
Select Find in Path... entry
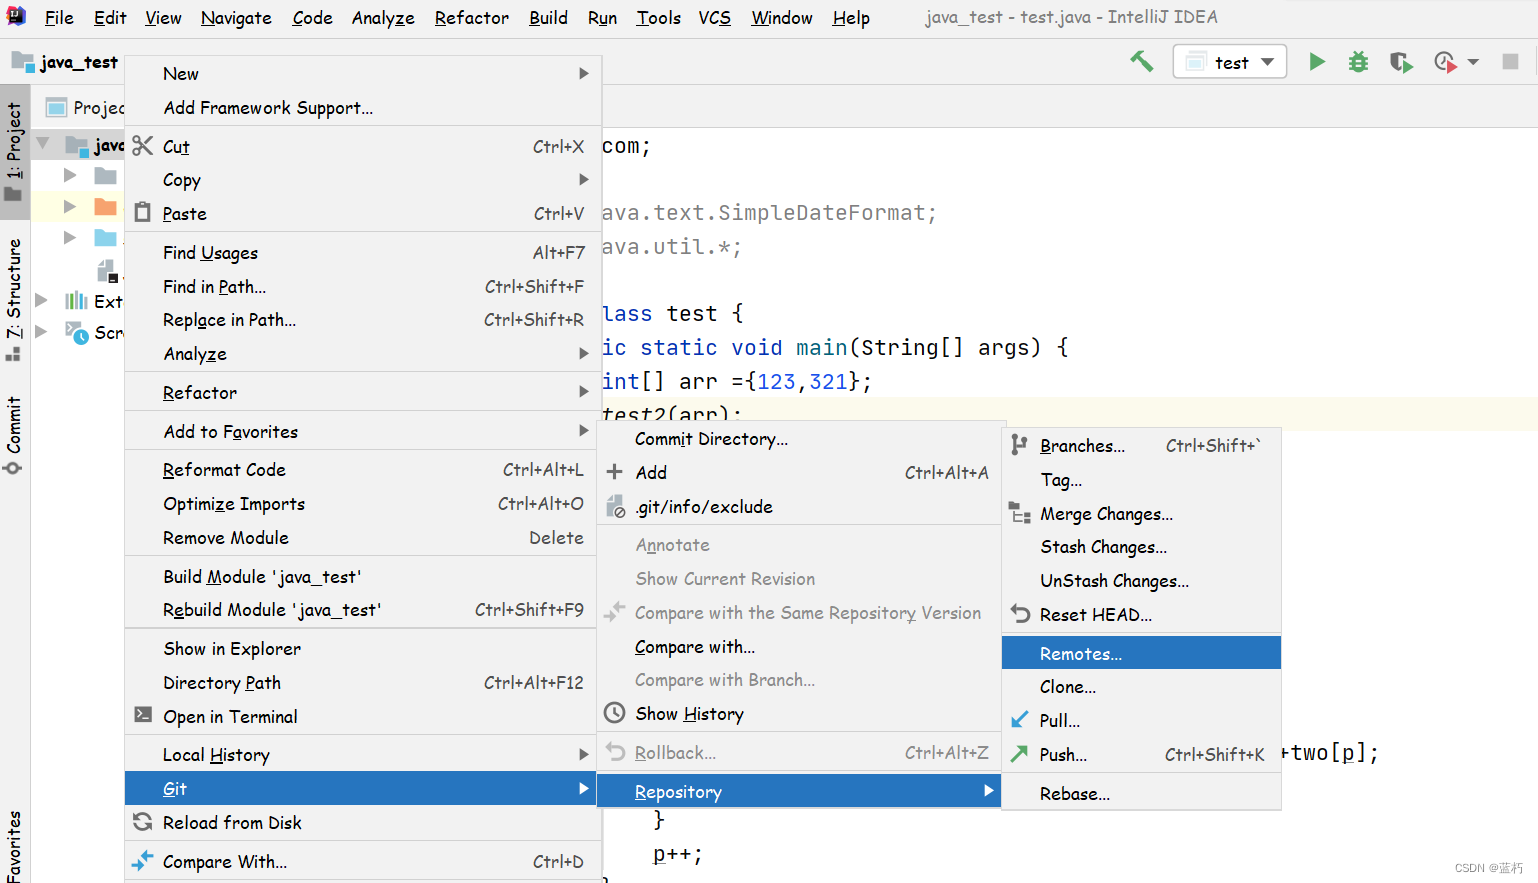(x=364, y=287)
